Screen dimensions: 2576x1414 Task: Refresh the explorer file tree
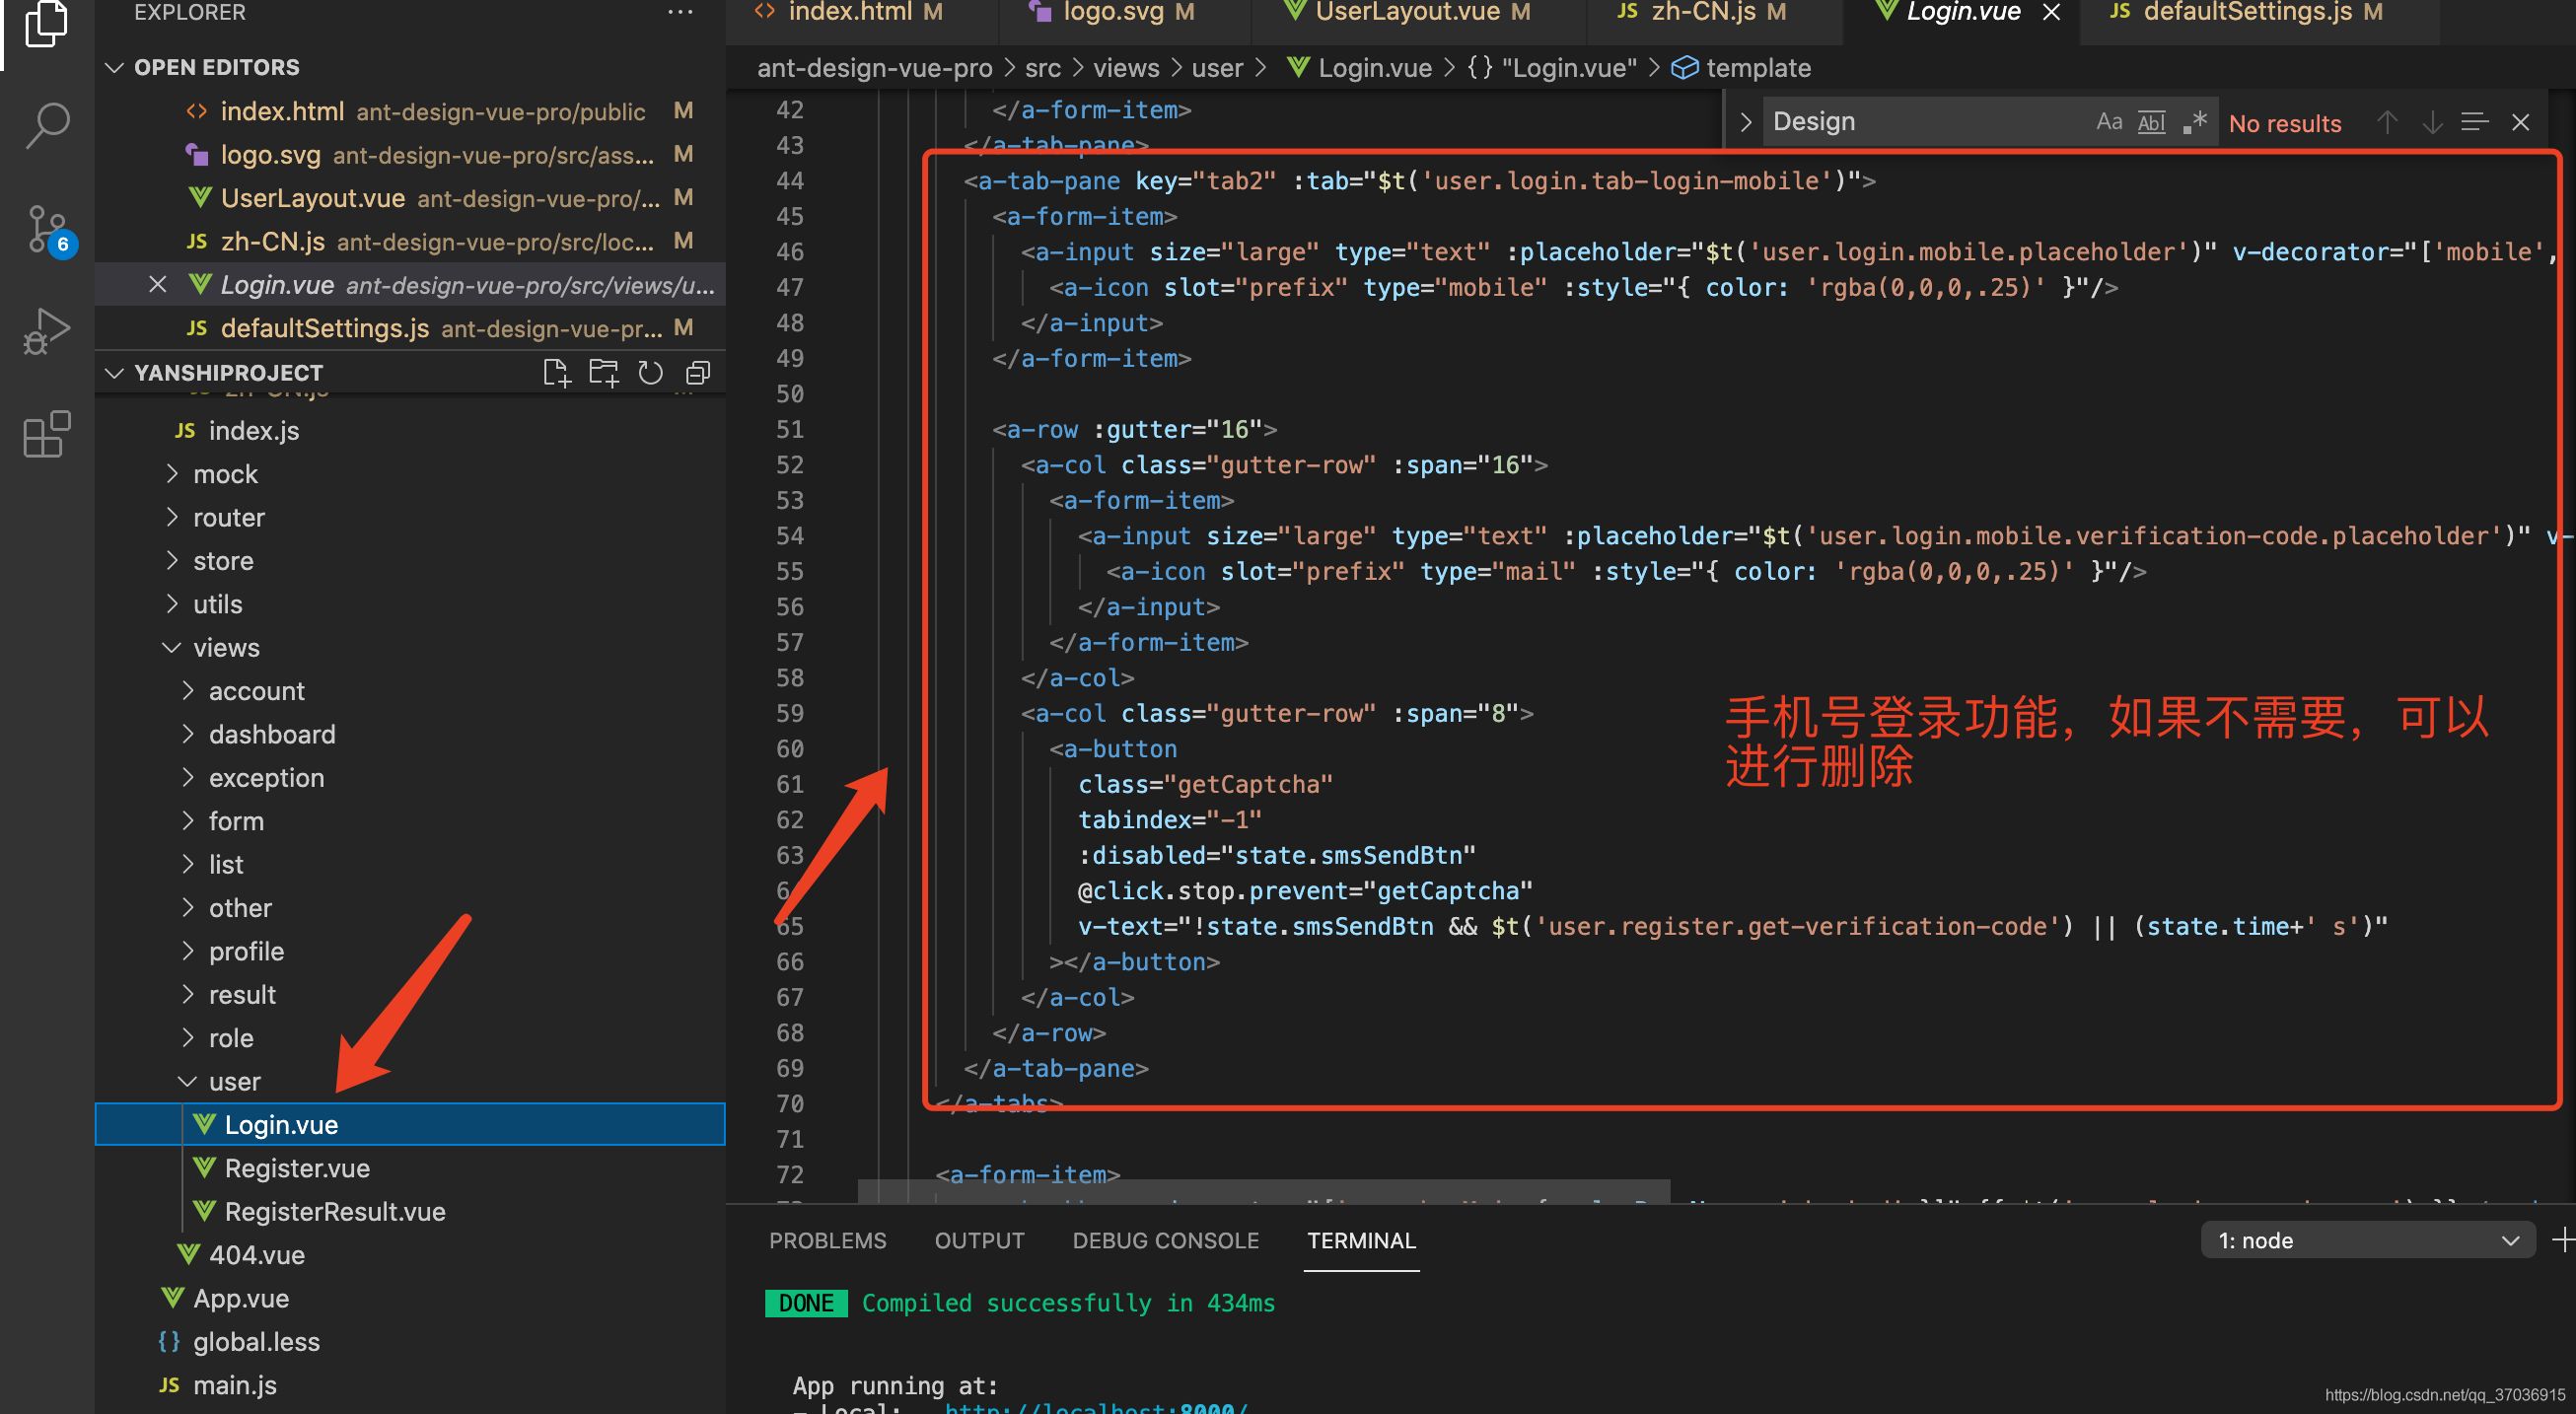click(x=650, y=373)
